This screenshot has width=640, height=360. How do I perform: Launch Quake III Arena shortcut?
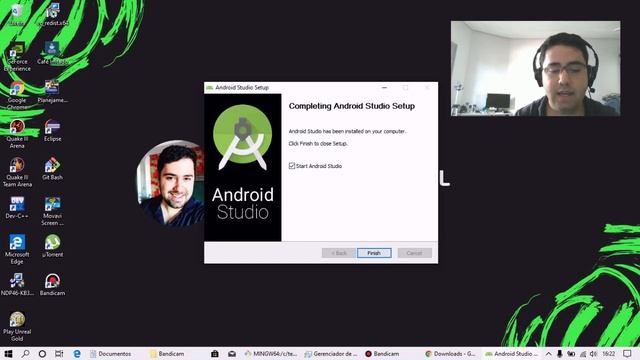17,133
